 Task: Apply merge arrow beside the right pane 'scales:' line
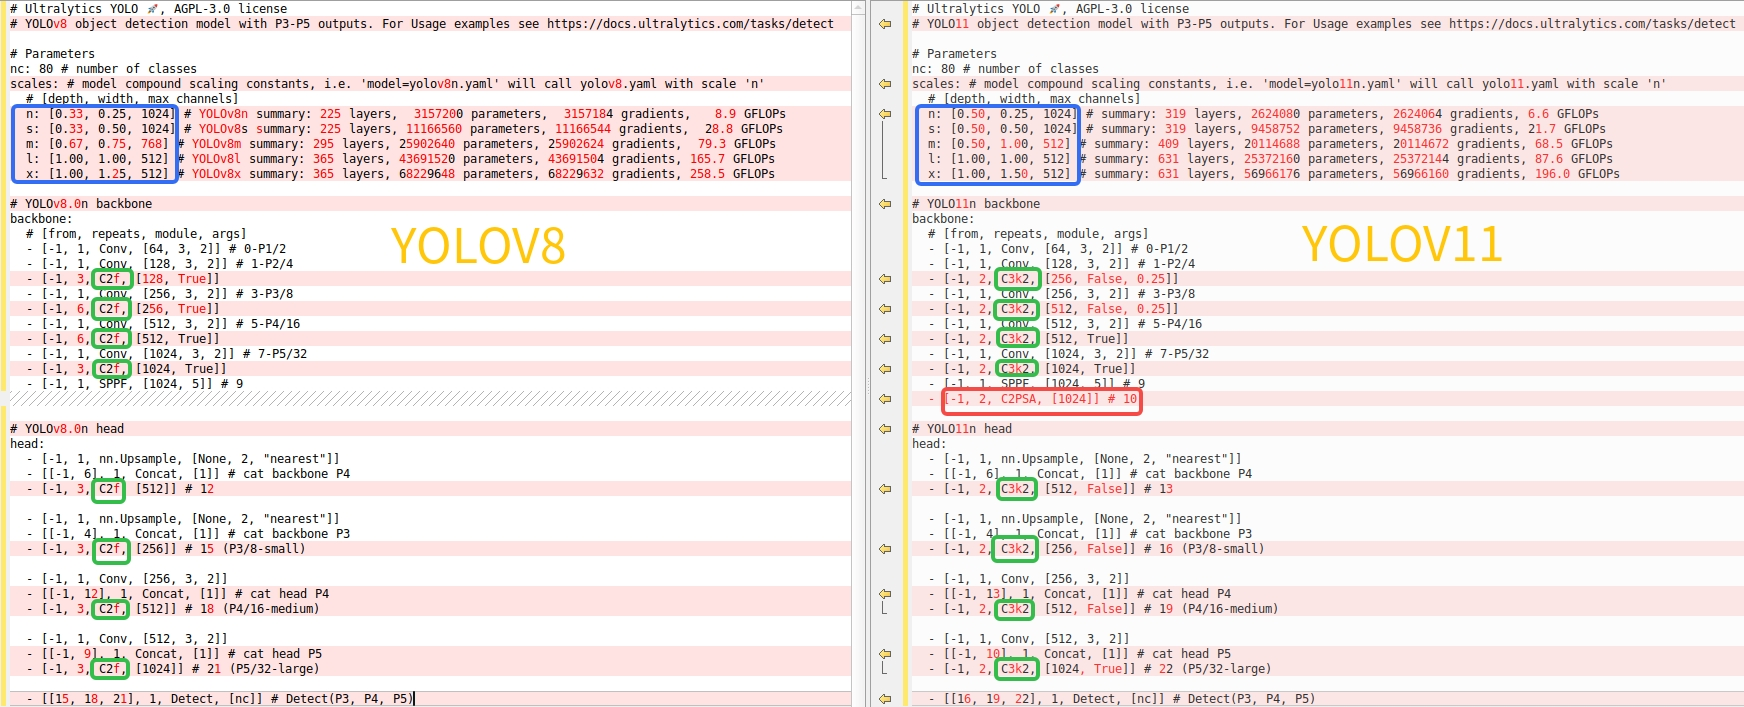[885, 84]
